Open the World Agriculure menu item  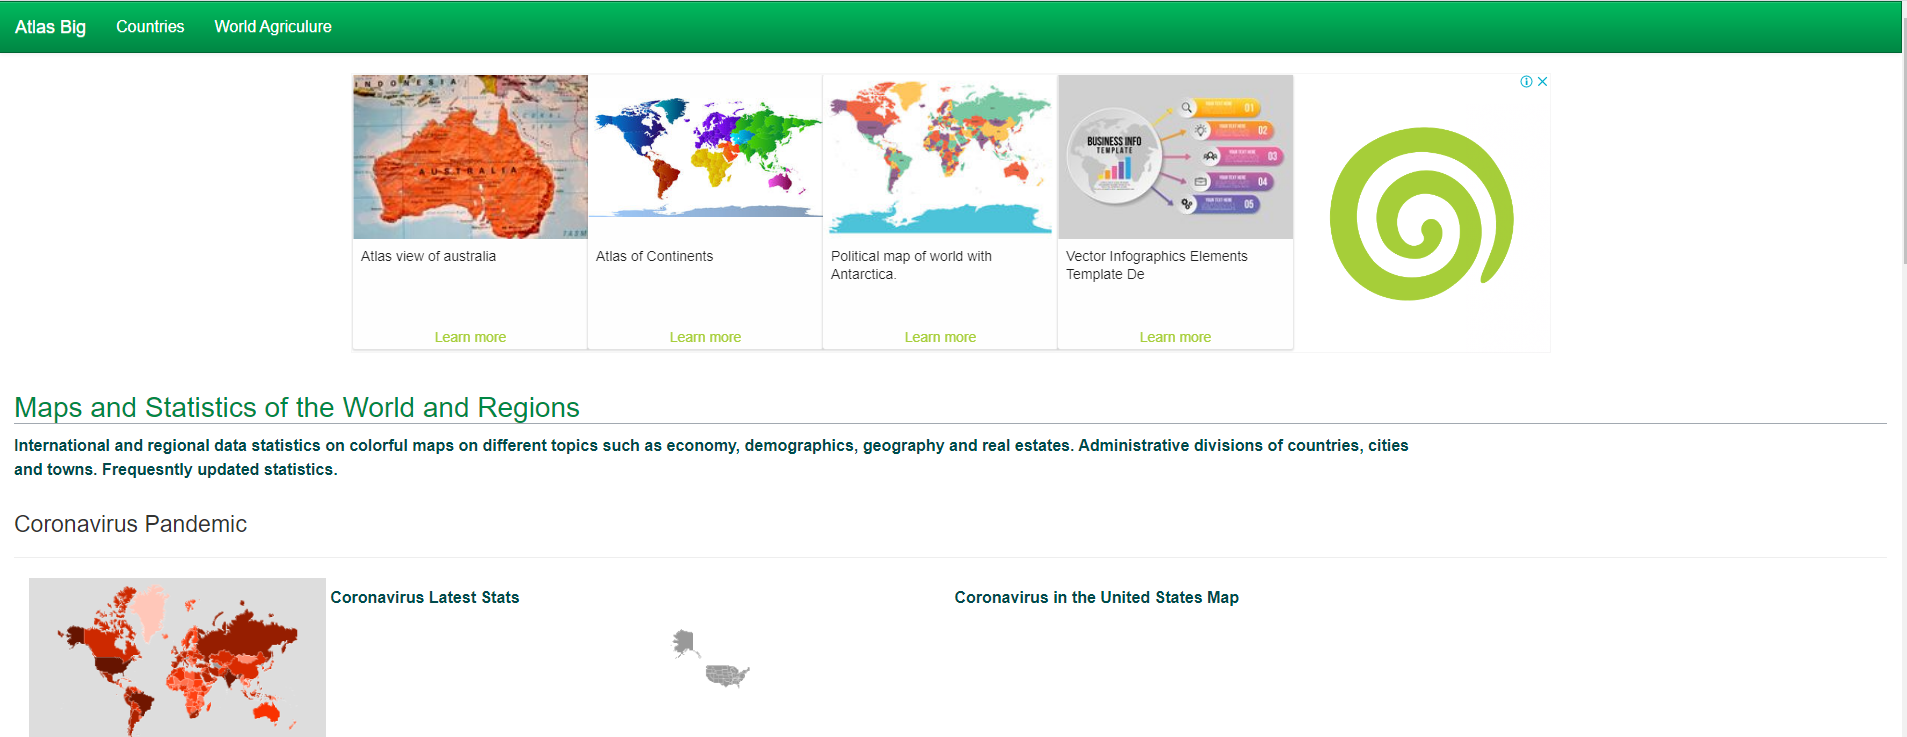(272, 27)
